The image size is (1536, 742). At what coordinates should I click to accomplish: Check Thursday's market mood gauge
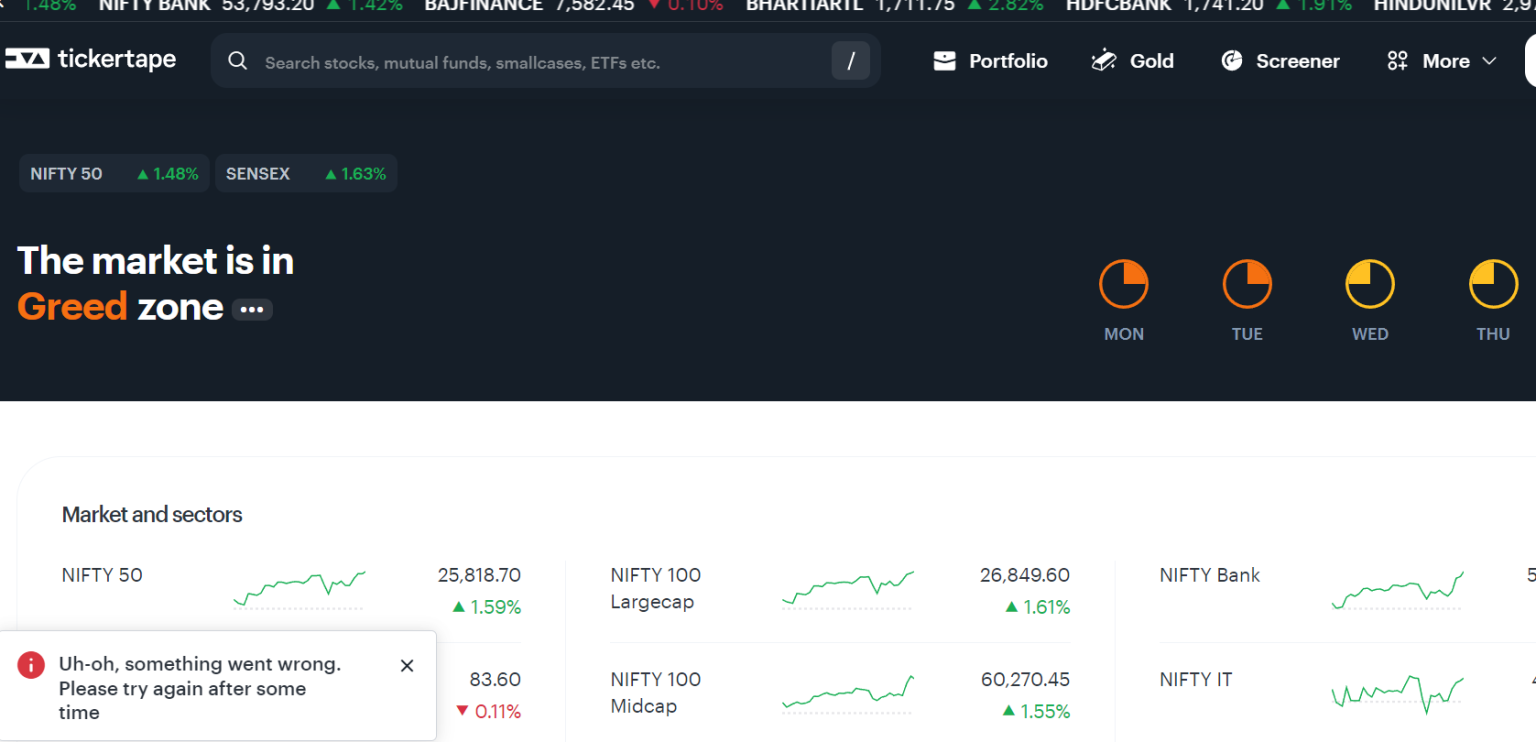click(x=1492, y=283)
